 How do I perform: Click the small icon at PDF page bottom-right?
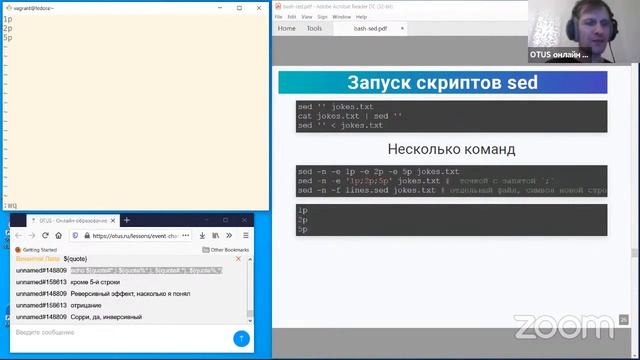click(x=623, y=320)
